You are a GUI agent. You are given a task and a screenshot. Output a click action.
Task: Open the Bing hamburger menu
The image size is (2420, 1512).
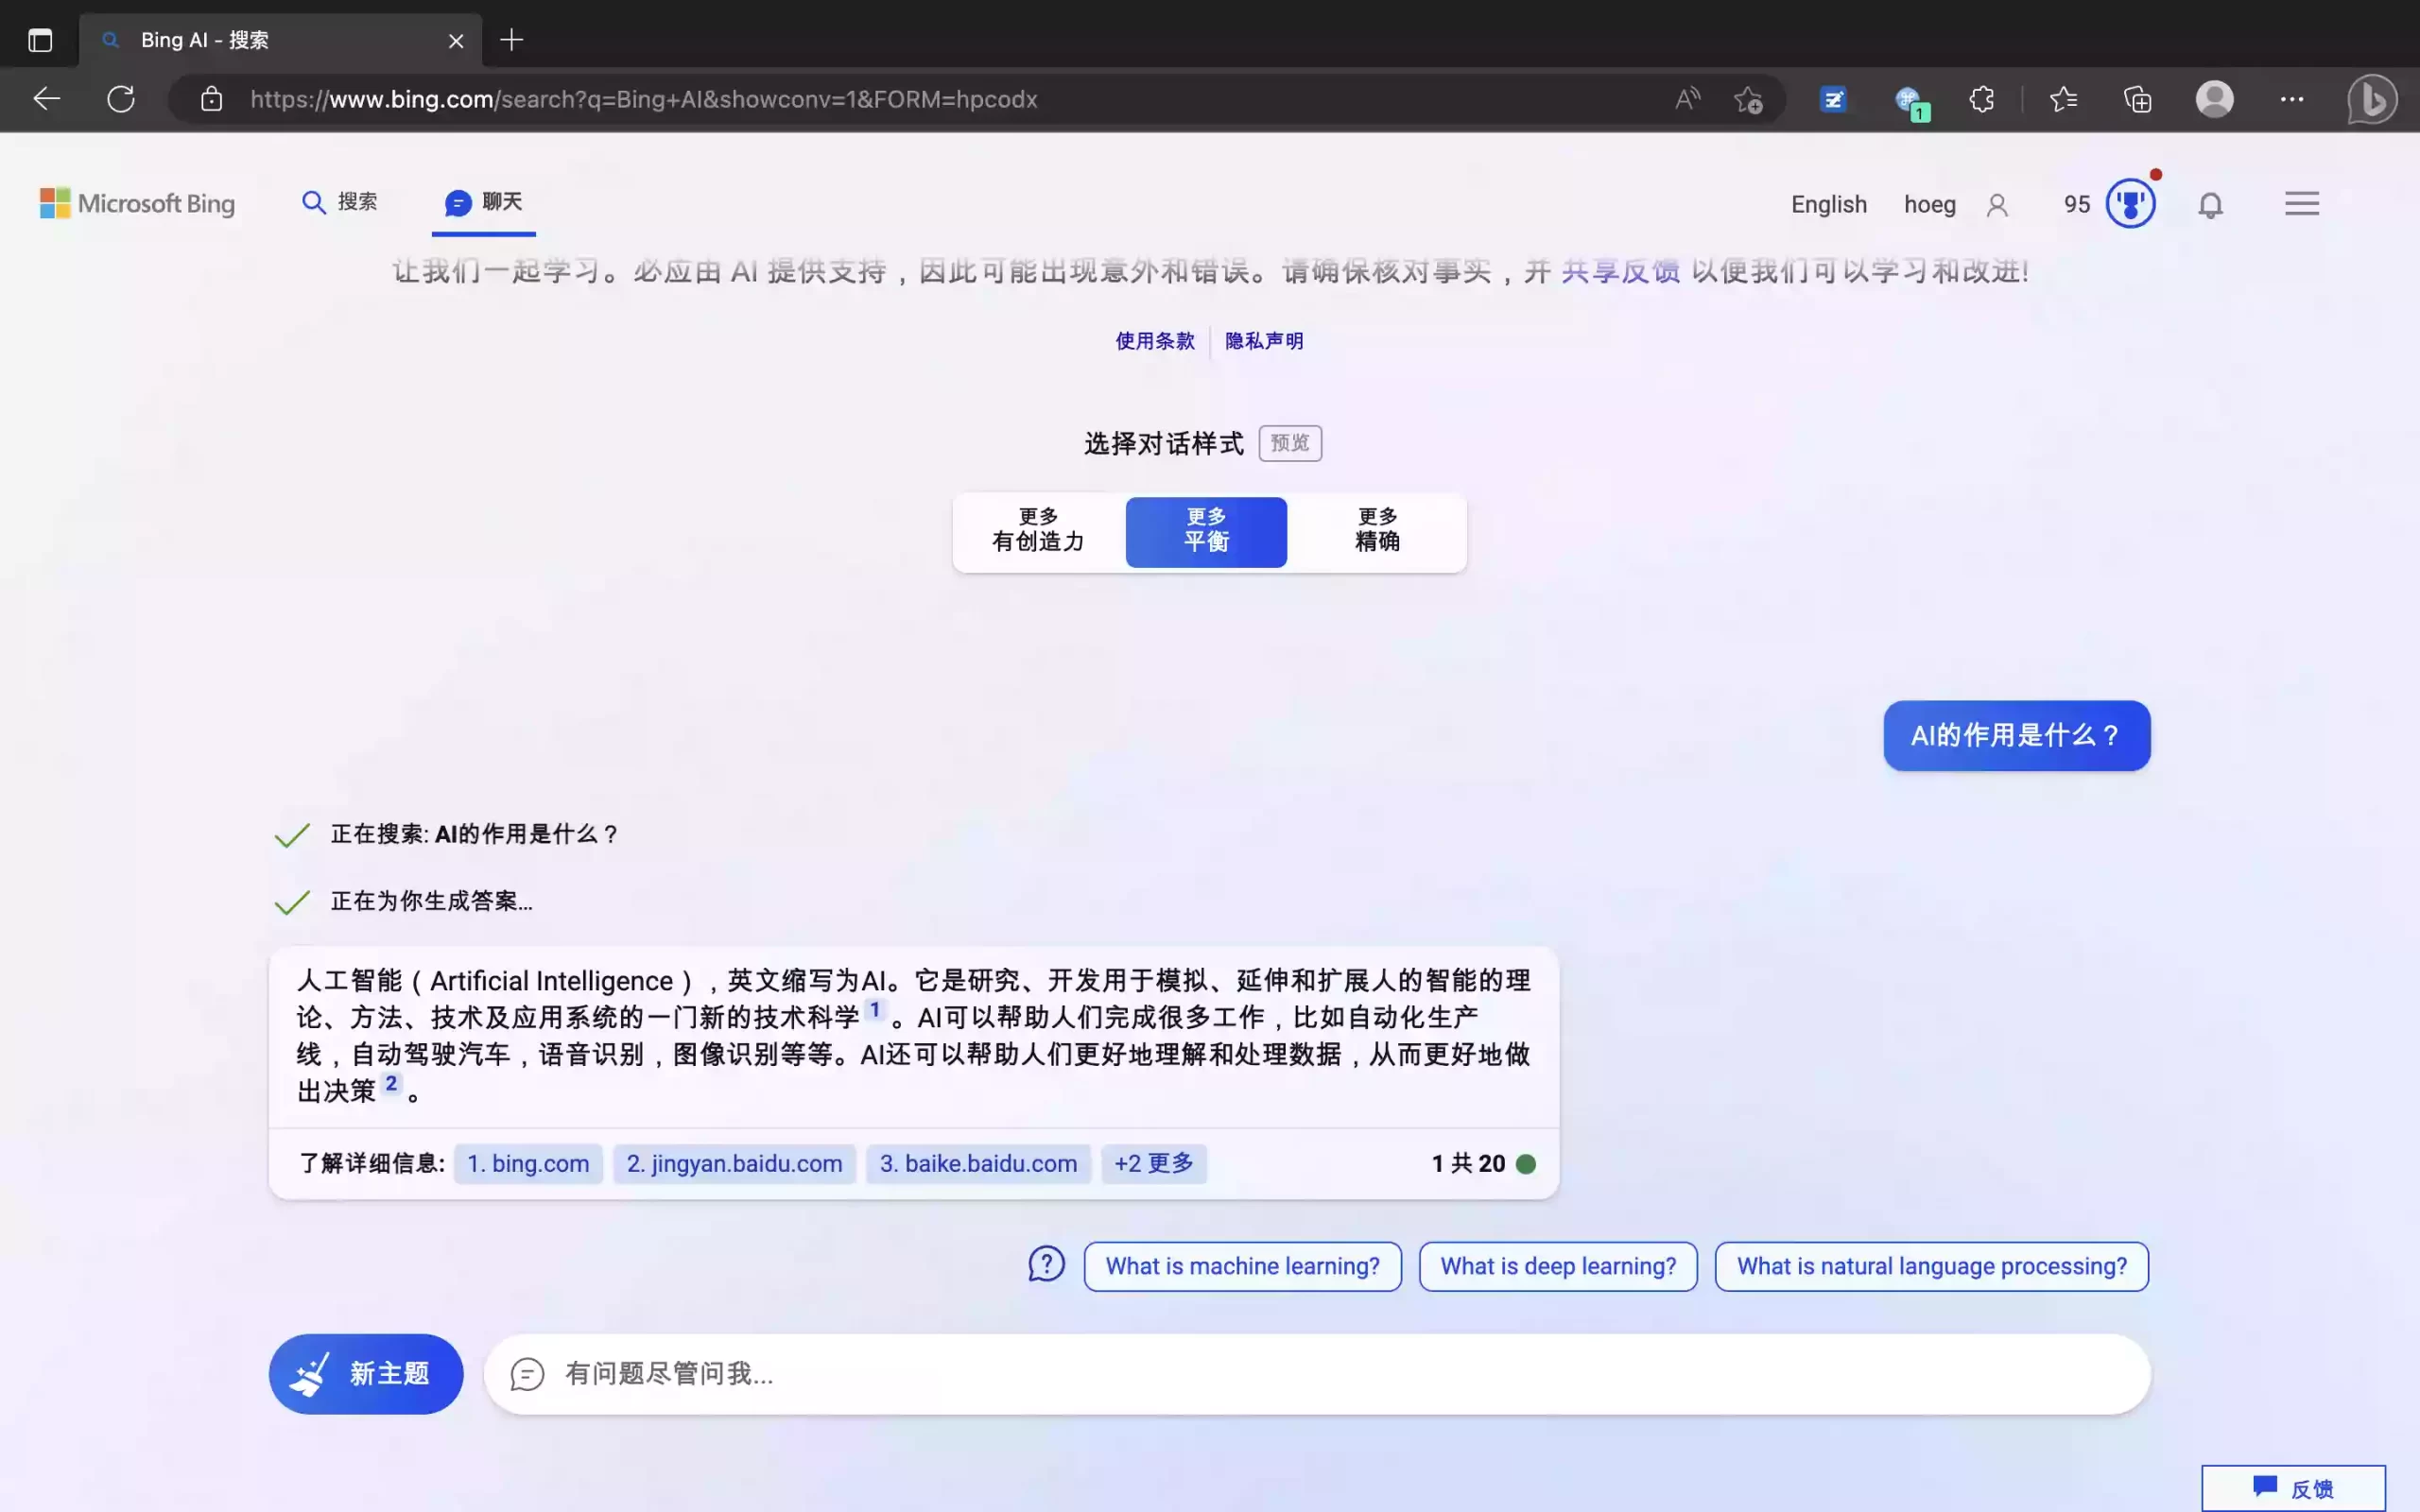click(x=2301, y=204)
